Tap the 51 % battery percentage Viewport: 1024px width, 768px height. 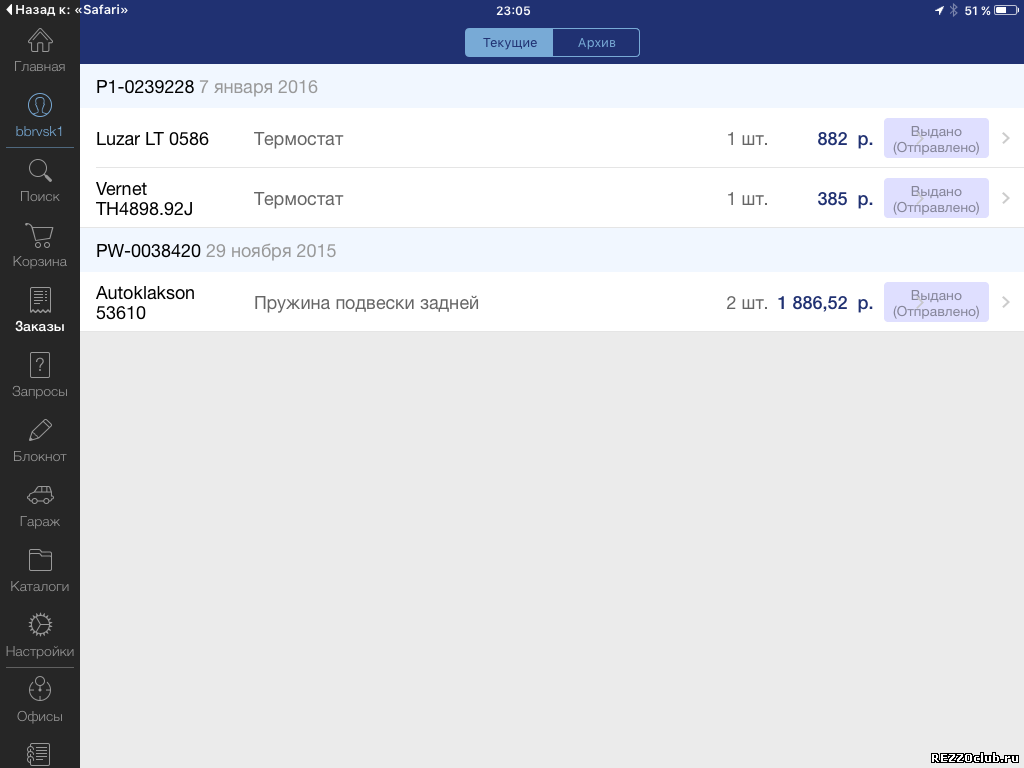[977, 10]
